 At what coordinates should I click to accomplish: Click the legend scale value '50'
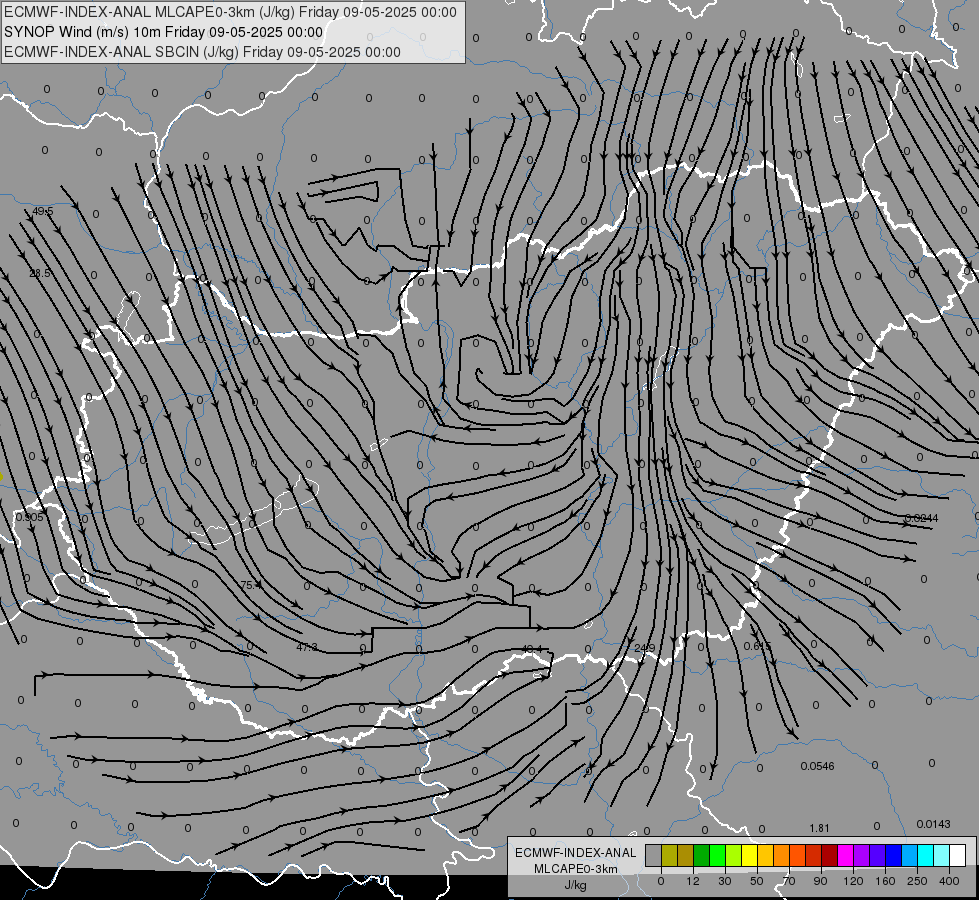[756, 881]
